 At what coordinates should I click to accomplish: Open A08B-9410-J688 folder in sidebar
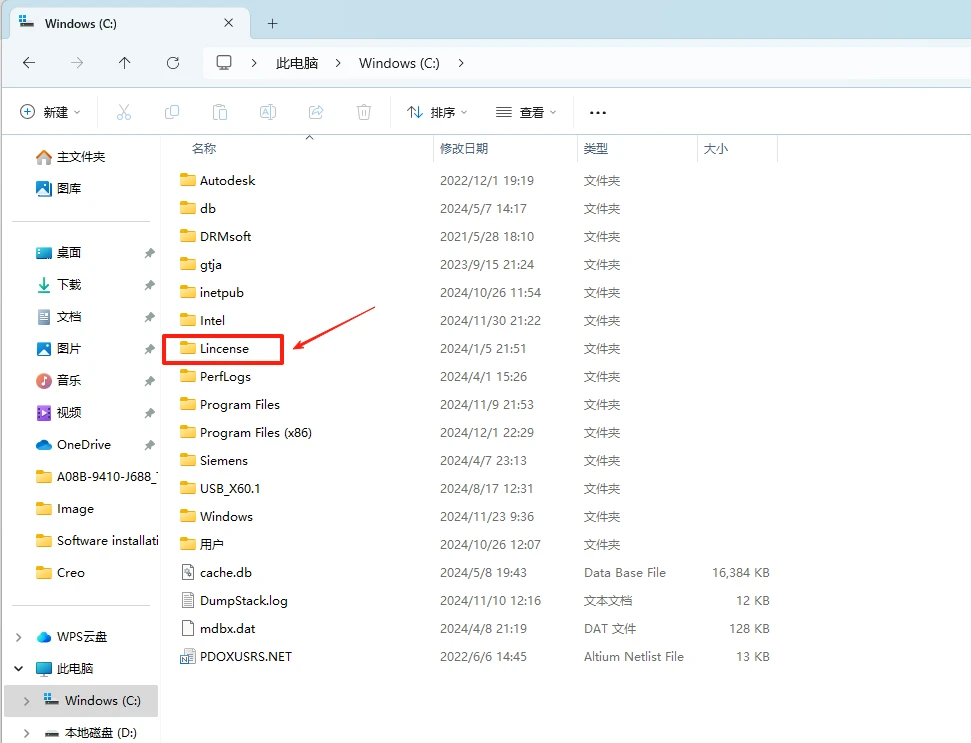[96, 477]
